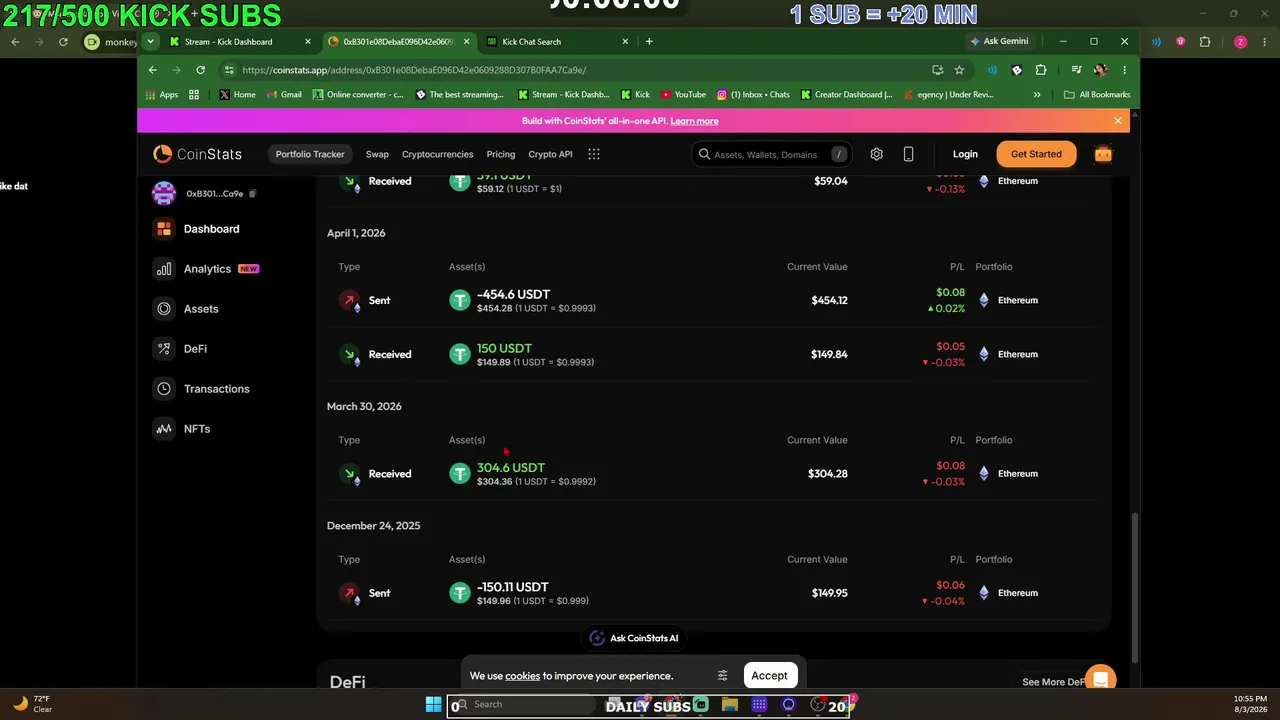Open the orange gift box icon
The height and width of the screenshot is (720, 1280).
coord(1103,154)
